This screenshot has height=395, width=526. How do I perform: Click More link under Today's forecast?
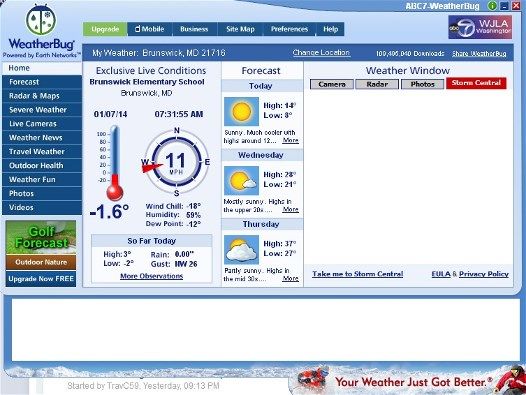pyautogui.click(x=291, y=141)
